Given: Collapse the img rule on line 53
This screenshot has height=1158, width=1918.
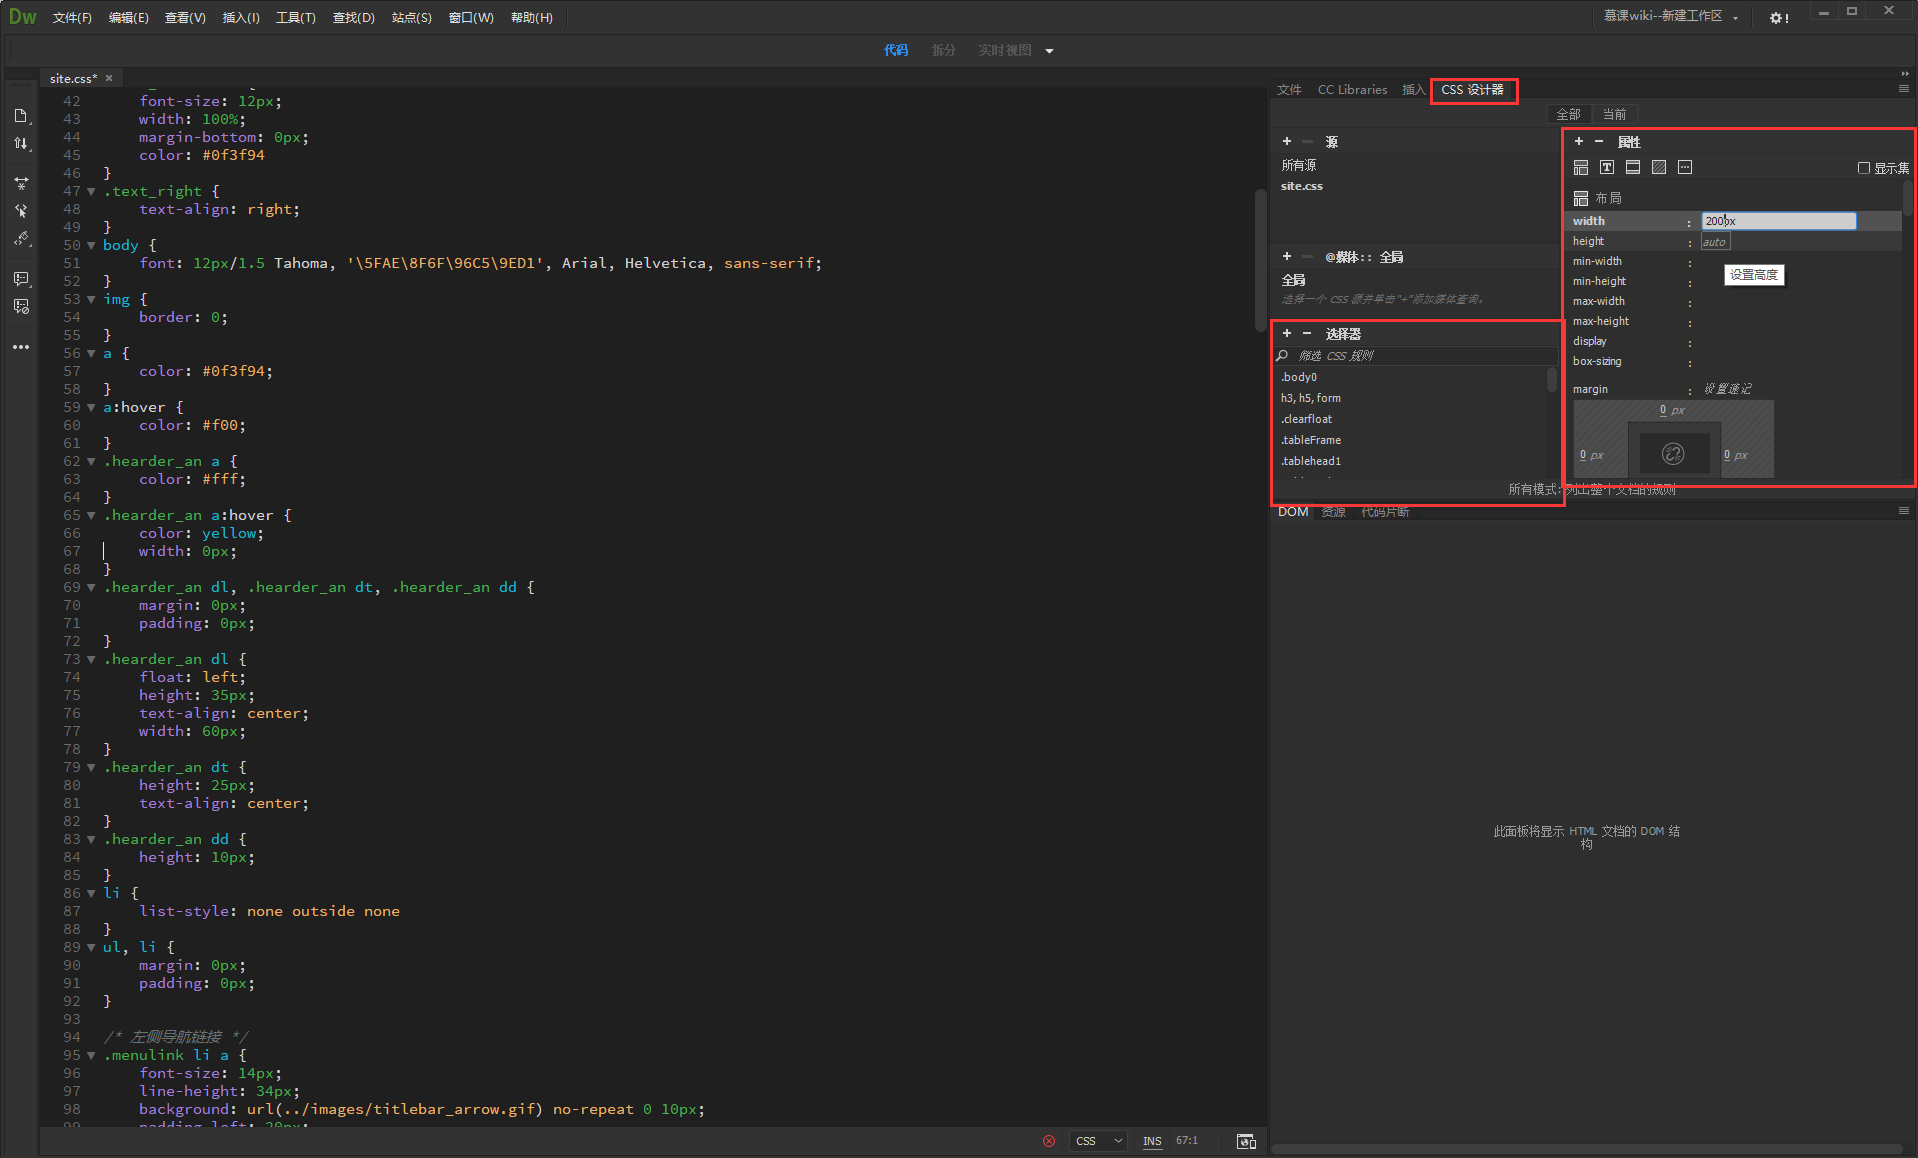Looking at the screenshot, I should tap(92, 300).
